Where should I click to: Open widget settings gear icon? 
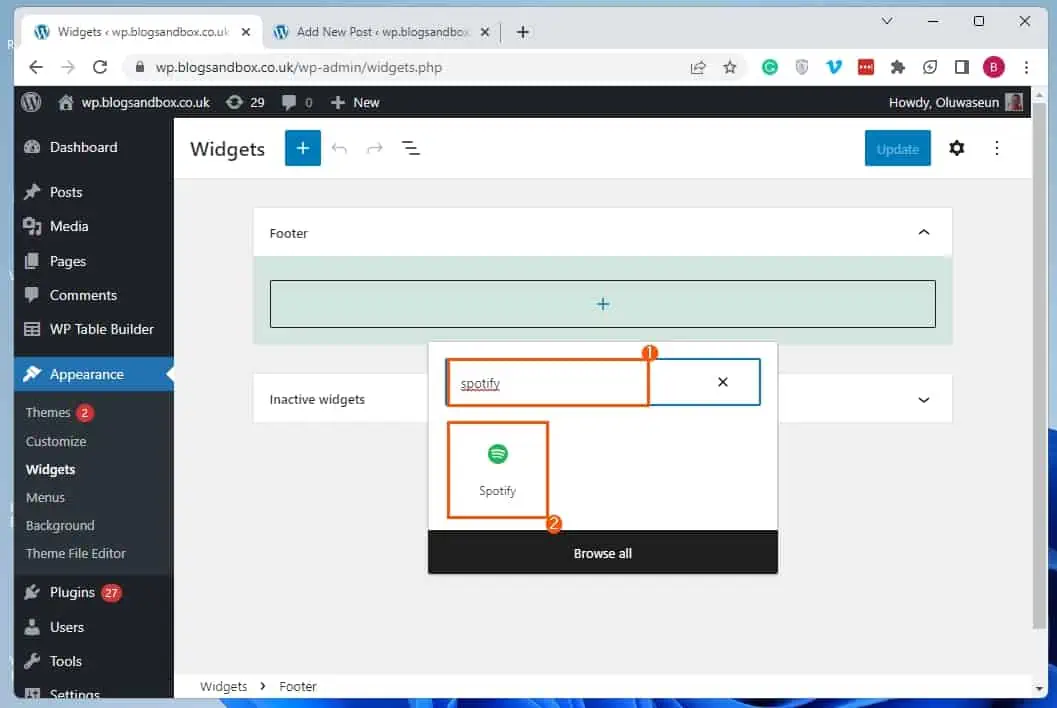pyautogui.click(x=957, y=148)
